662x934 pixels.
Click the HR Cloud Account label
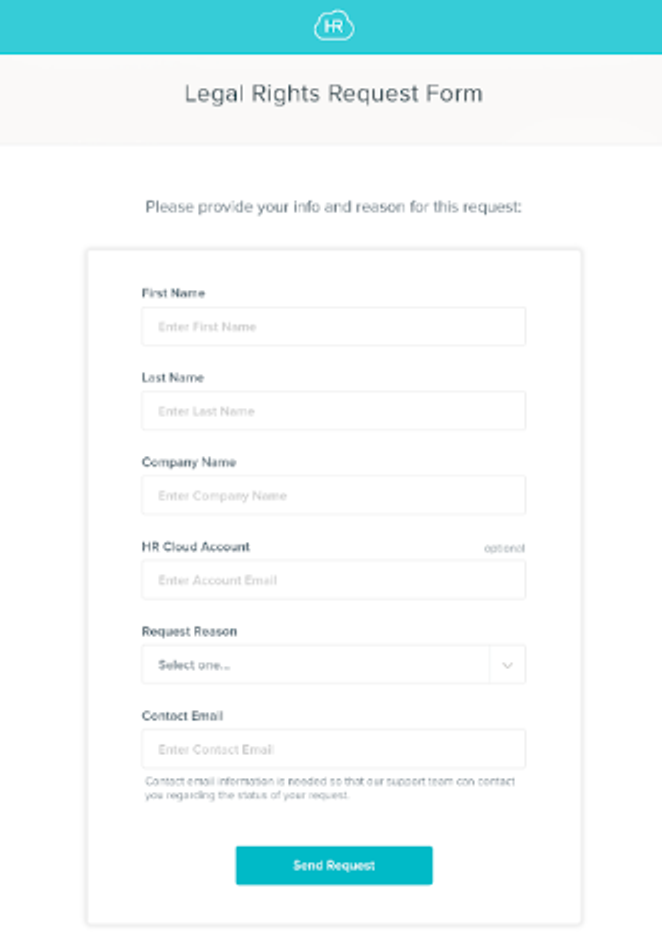coord(195,547)
